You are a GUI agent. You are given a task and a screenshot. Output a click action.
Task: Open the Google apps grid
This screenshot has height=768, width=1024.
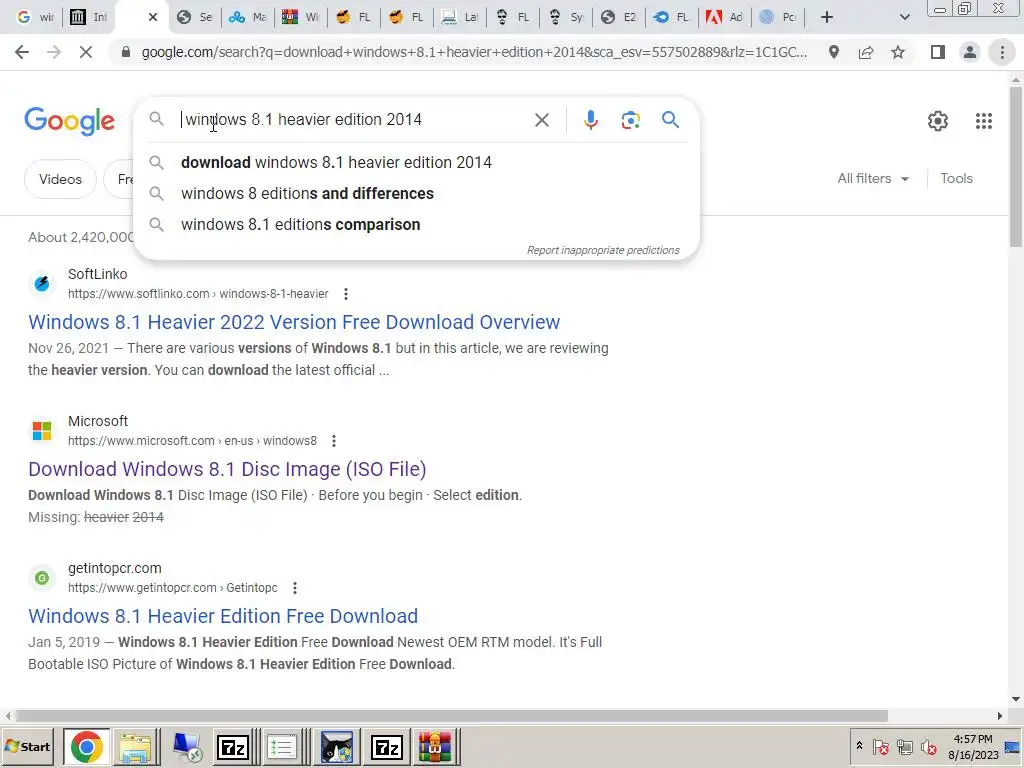[984, 121]
